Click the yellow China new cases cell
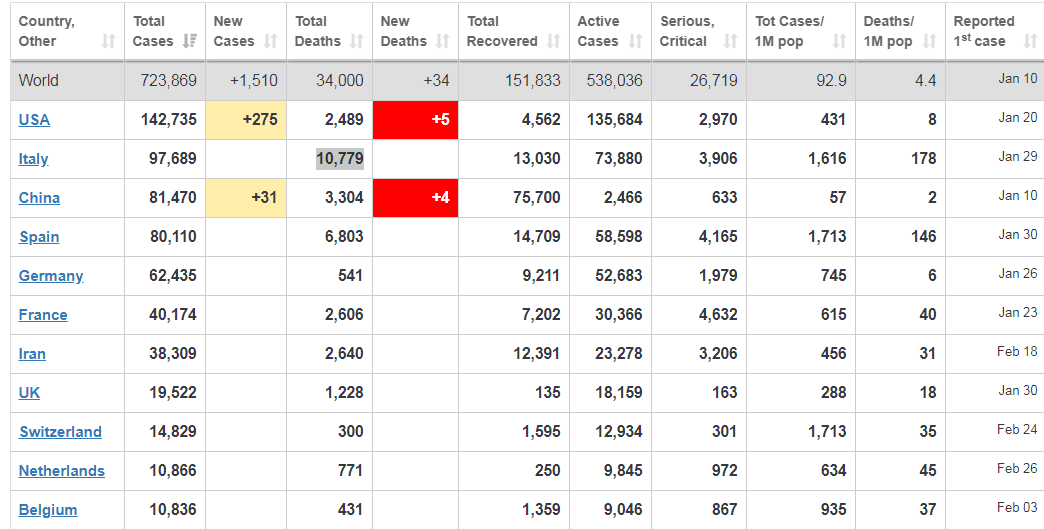 point(245,198)
